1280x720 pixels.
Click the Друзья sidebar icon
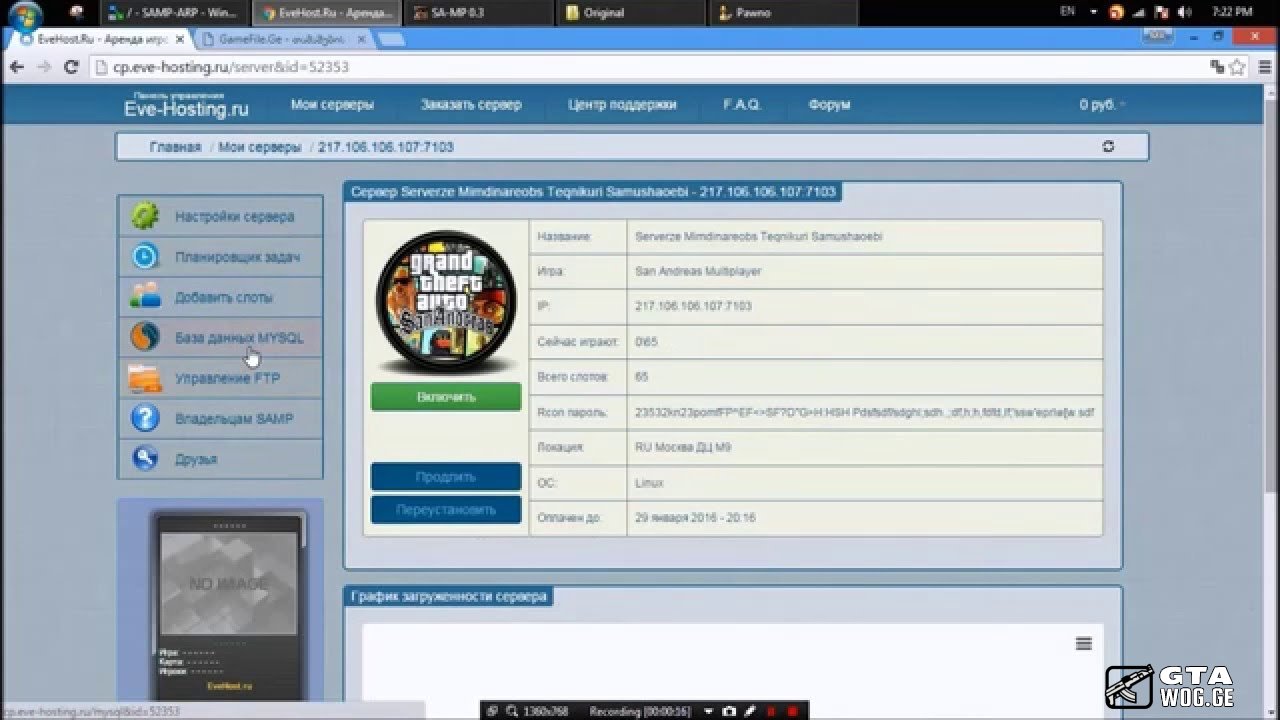coord(145,459)
